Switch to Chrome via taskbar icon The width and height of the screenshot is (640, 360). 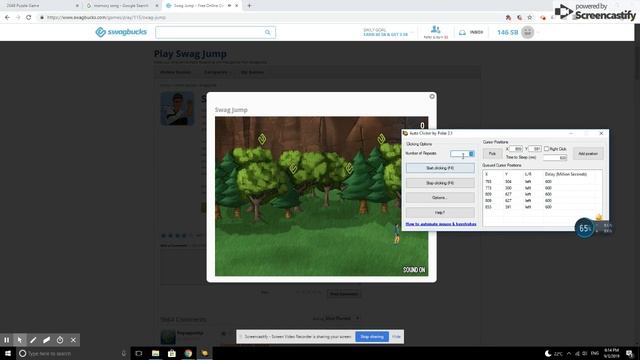pyautogui.click(x=188, y=353)
